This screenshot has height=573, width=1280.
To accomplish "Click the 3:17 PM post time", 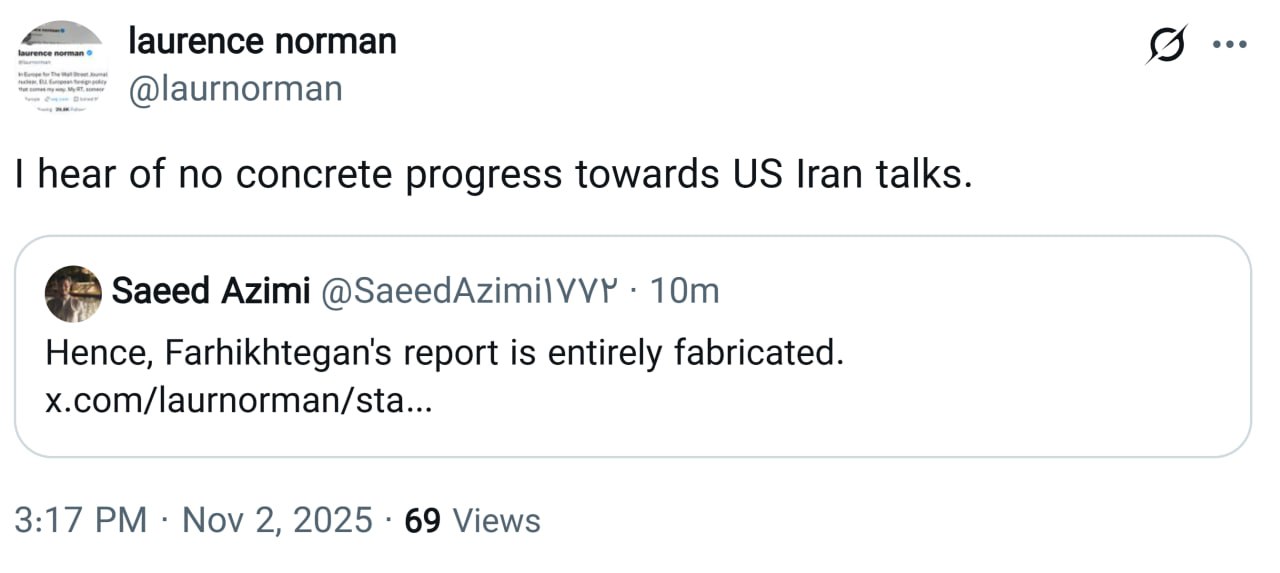I will click(81, 521).
